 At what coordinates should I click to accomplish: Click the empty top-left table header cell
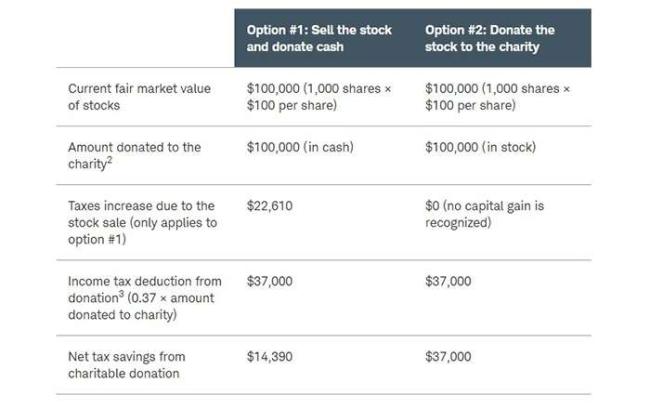coord(145,38)
